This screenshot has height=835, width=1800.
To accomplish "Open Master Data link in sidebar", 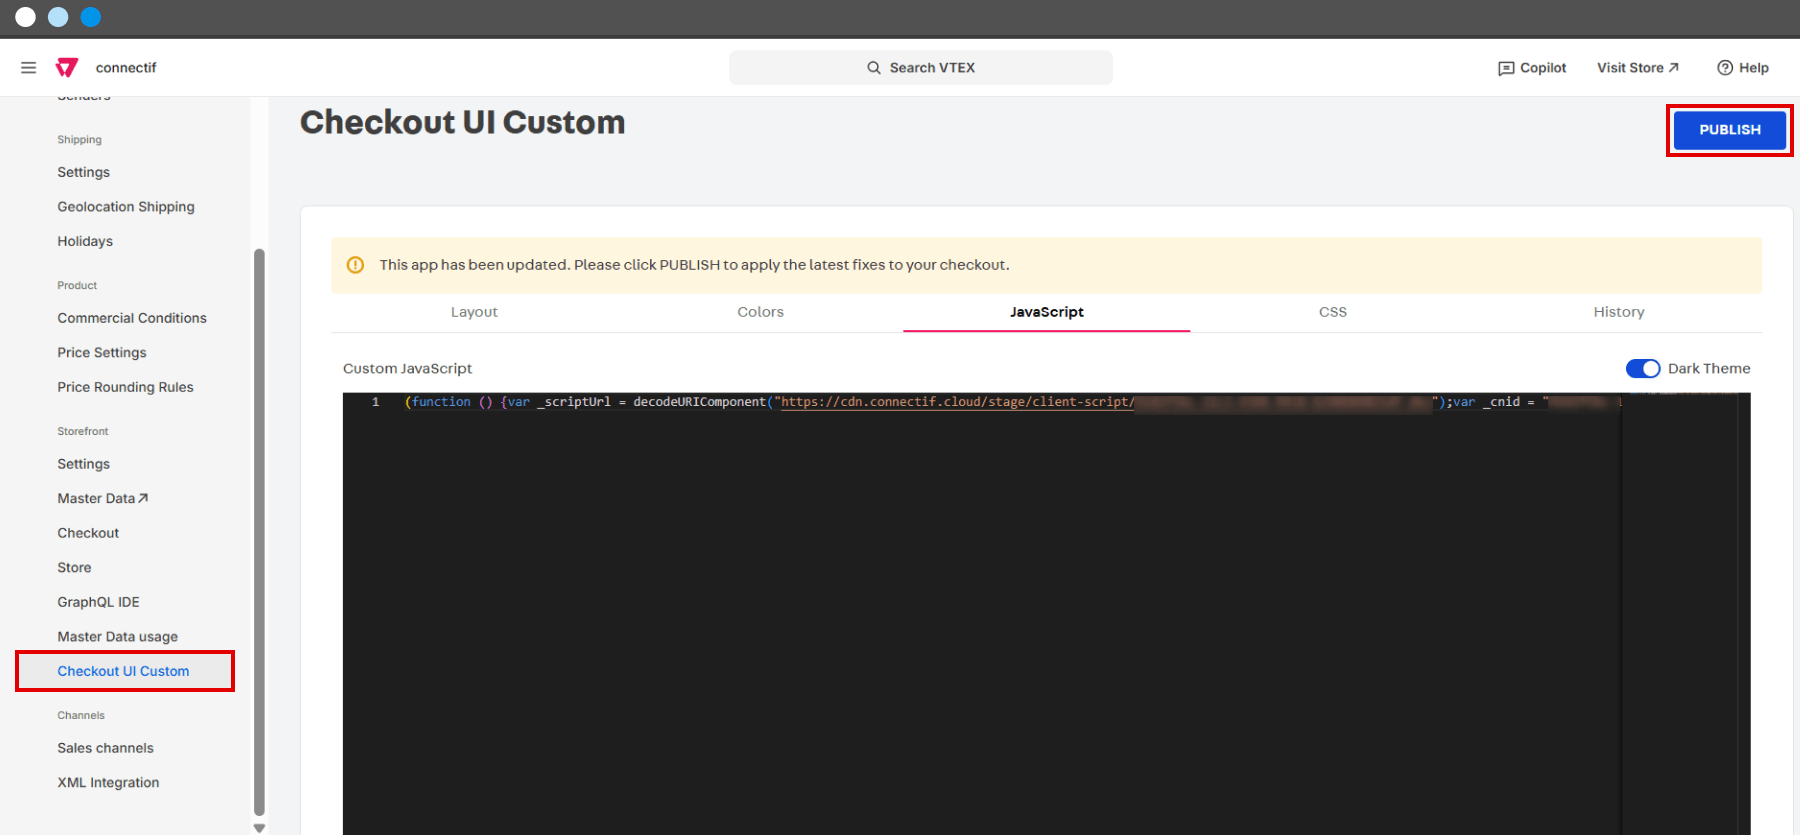I will click(103, 498).
